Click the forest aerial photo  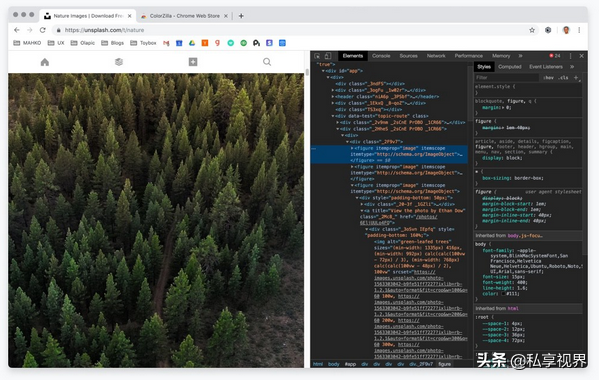[156, 220]
